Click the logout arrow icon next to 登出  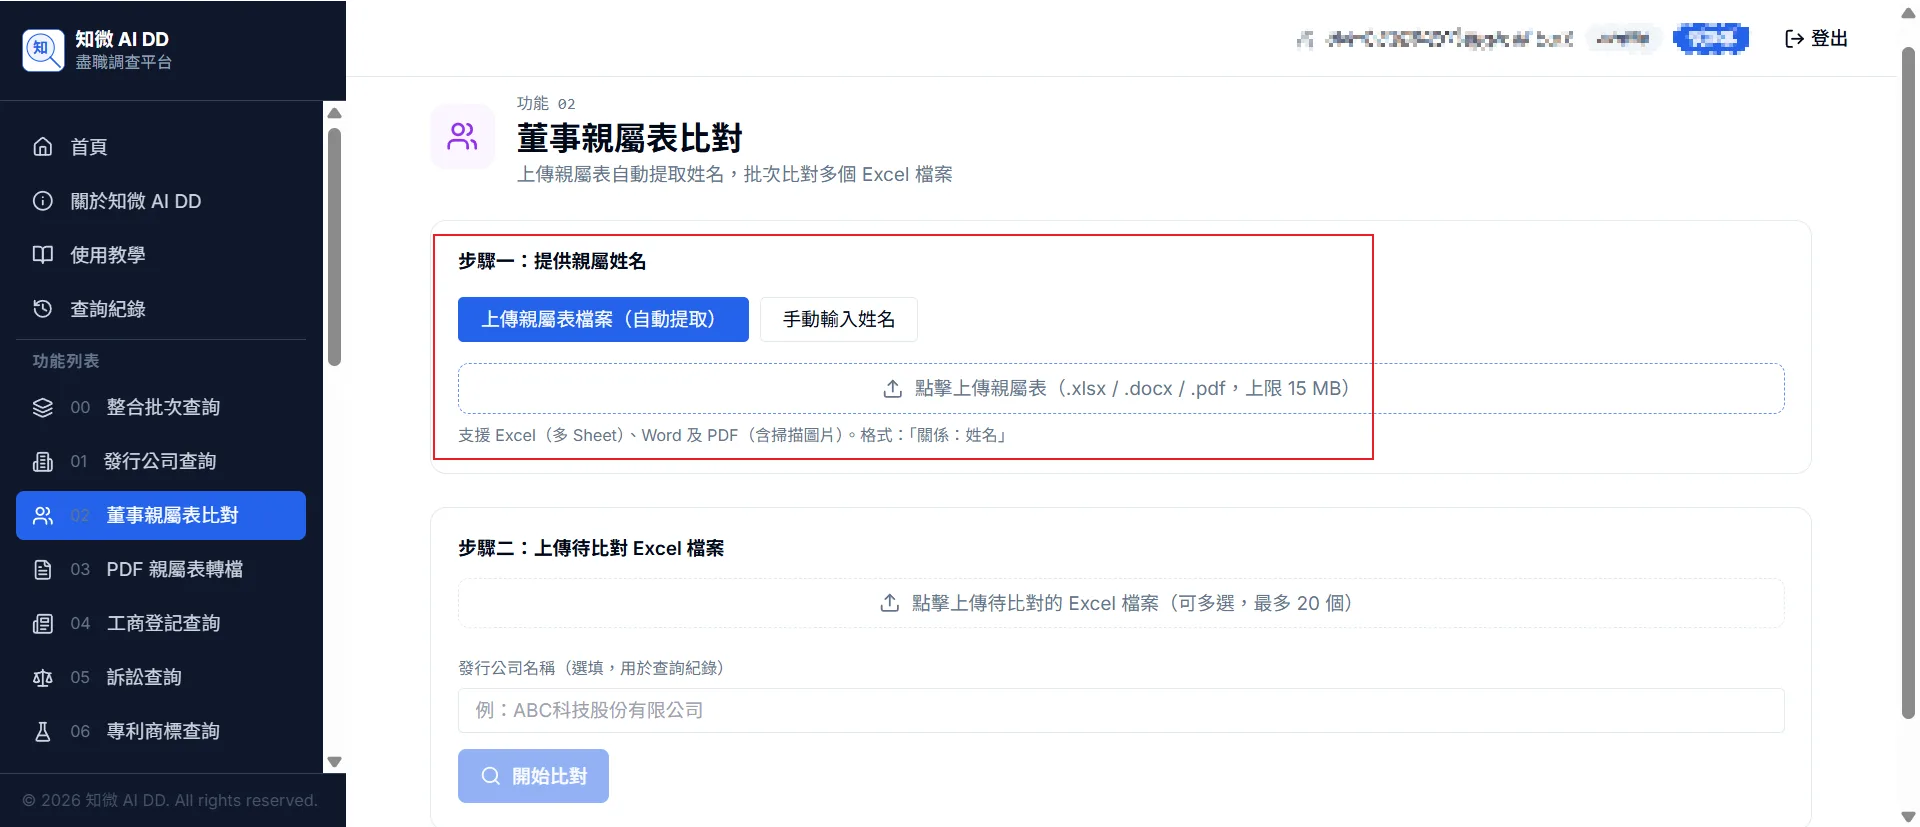pyautogui.click(x=1795, y=38)
